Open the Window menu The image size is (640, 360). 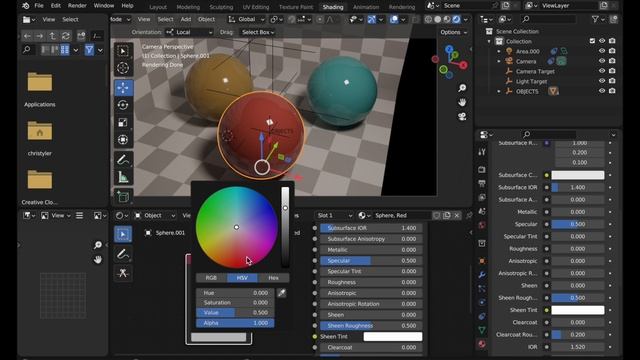tap(104, 6)
